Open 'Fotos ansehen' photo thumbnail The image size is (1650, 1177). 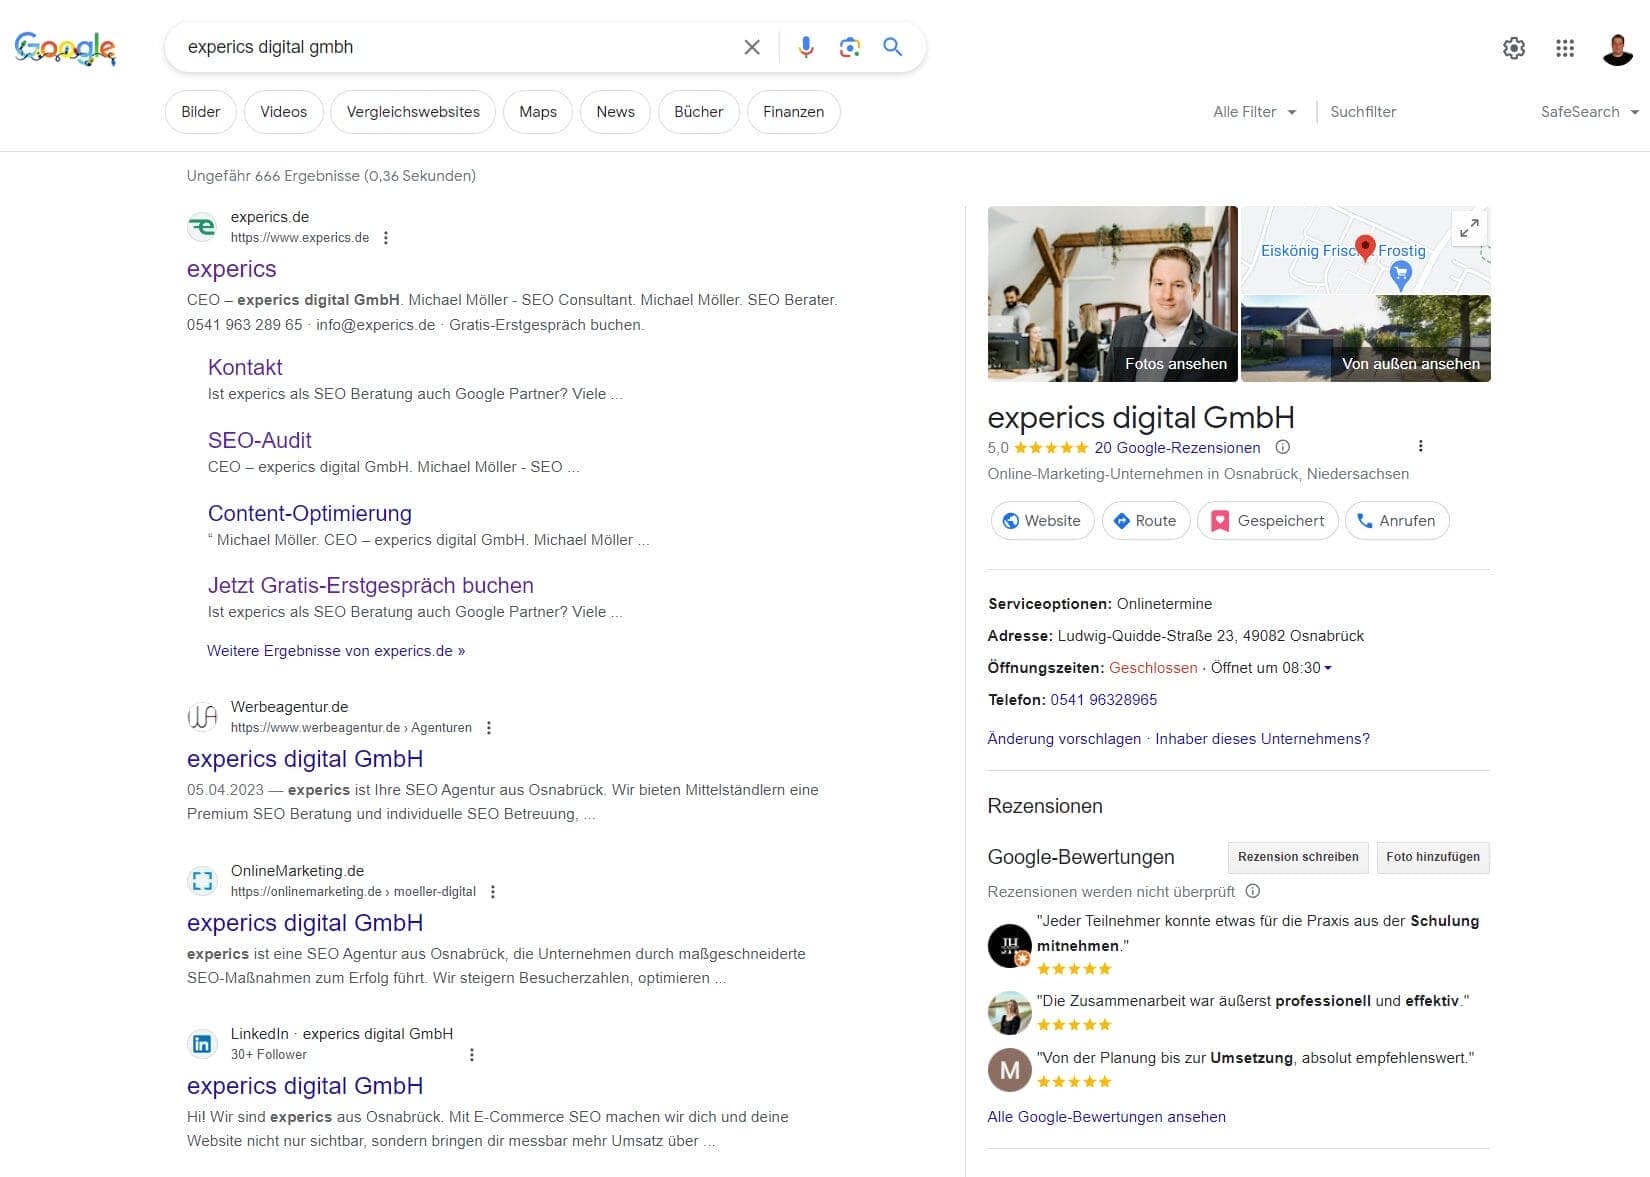(1112, 294)
